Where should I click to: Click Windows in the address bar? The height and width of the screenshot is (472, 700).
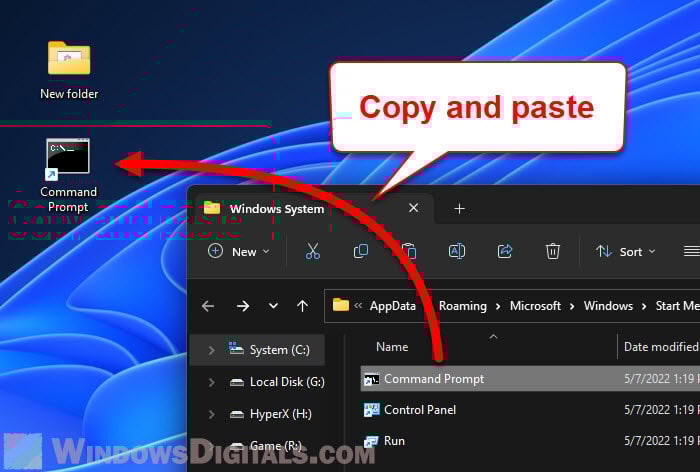(x=608, y=306)
